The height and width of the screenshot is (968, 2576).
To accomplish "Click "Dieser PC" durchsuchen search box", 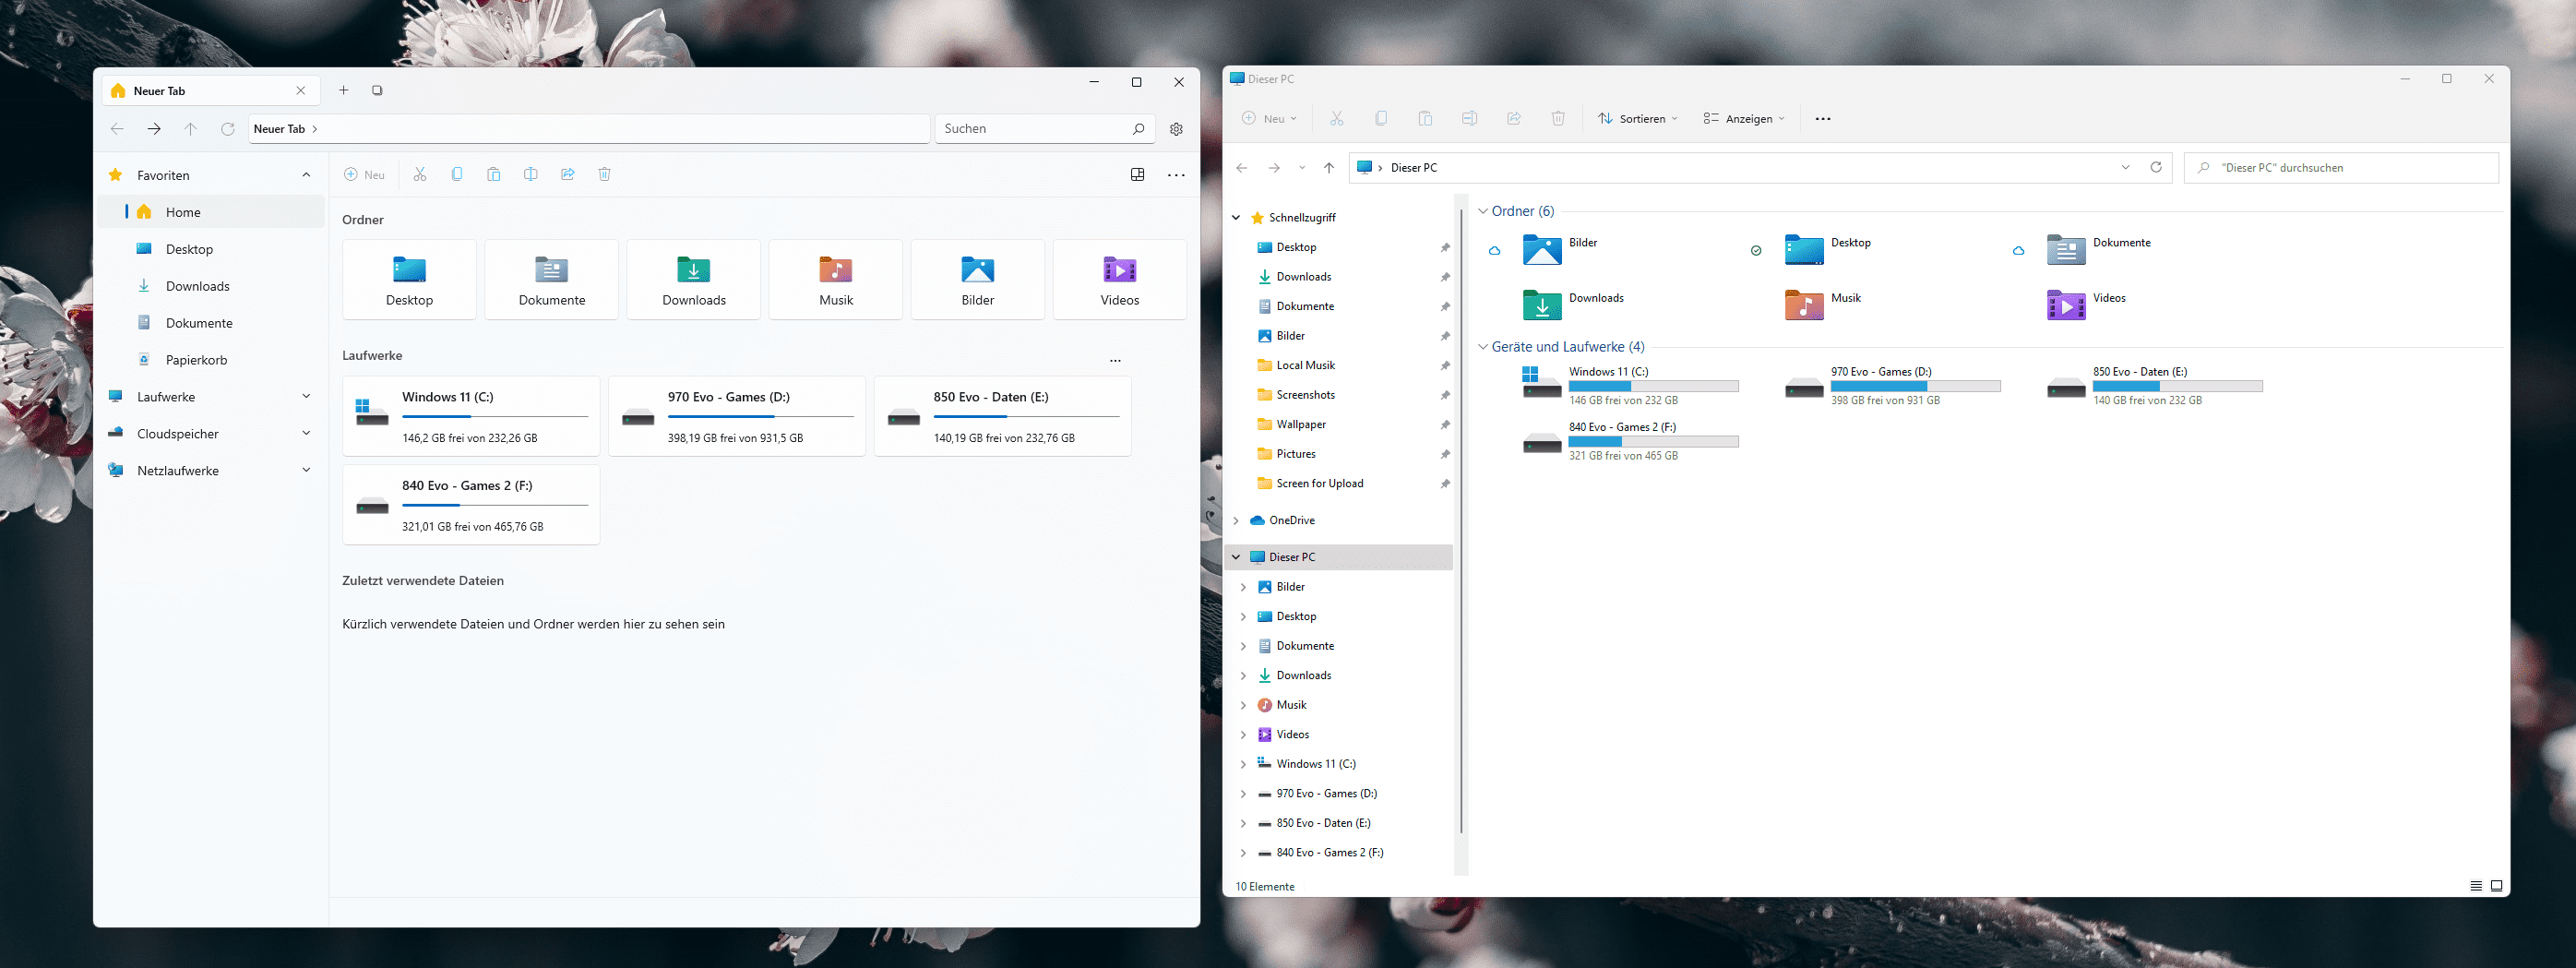I will tap(2341, 168).
